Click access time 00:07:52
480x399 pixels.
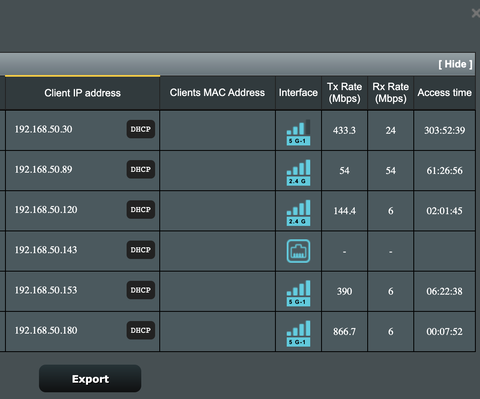444,332
